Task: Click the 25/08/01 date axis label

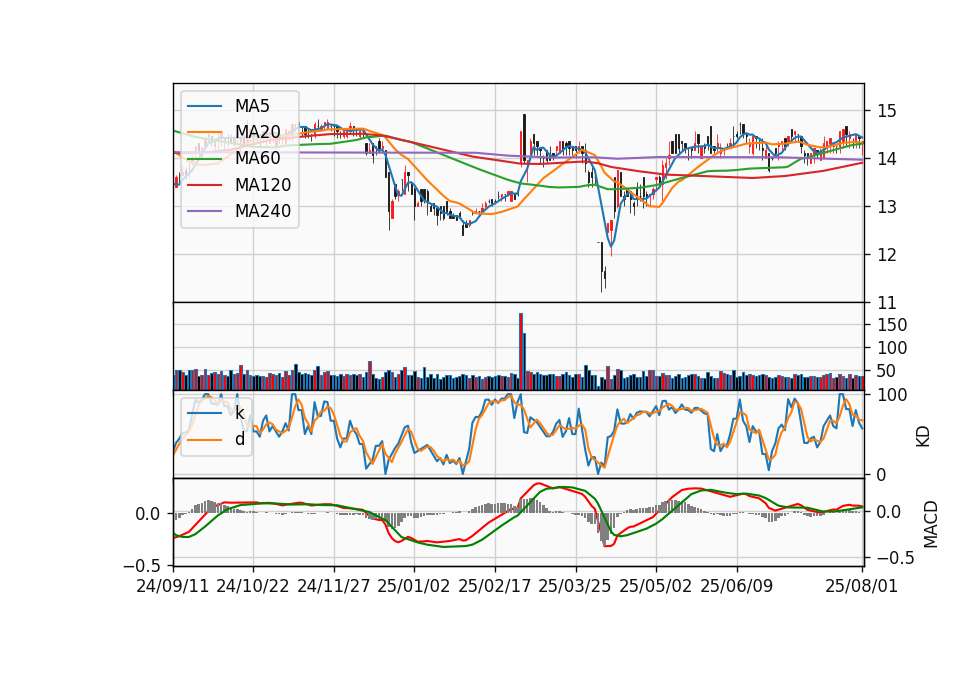Action: coord(861,586)
